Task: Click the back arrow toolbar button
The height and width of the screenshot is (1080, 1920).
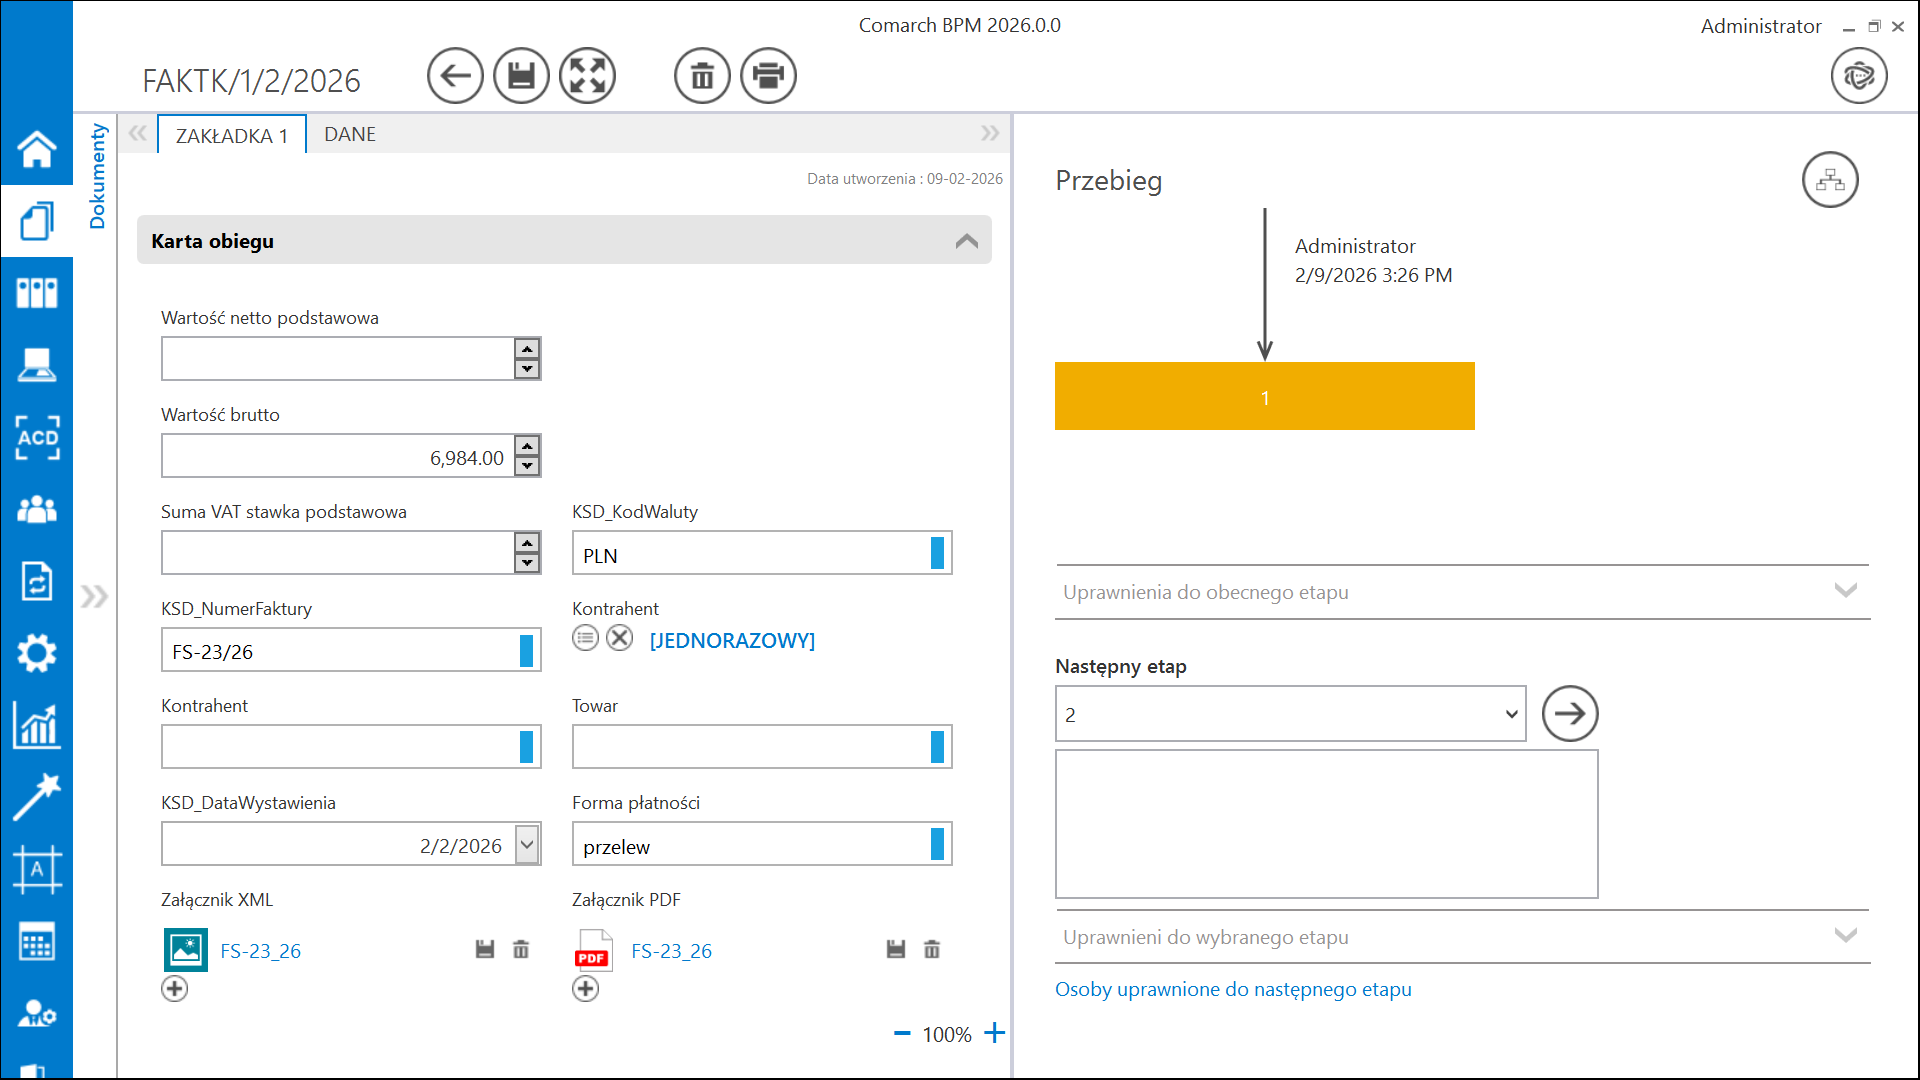Action: point(455,76)
